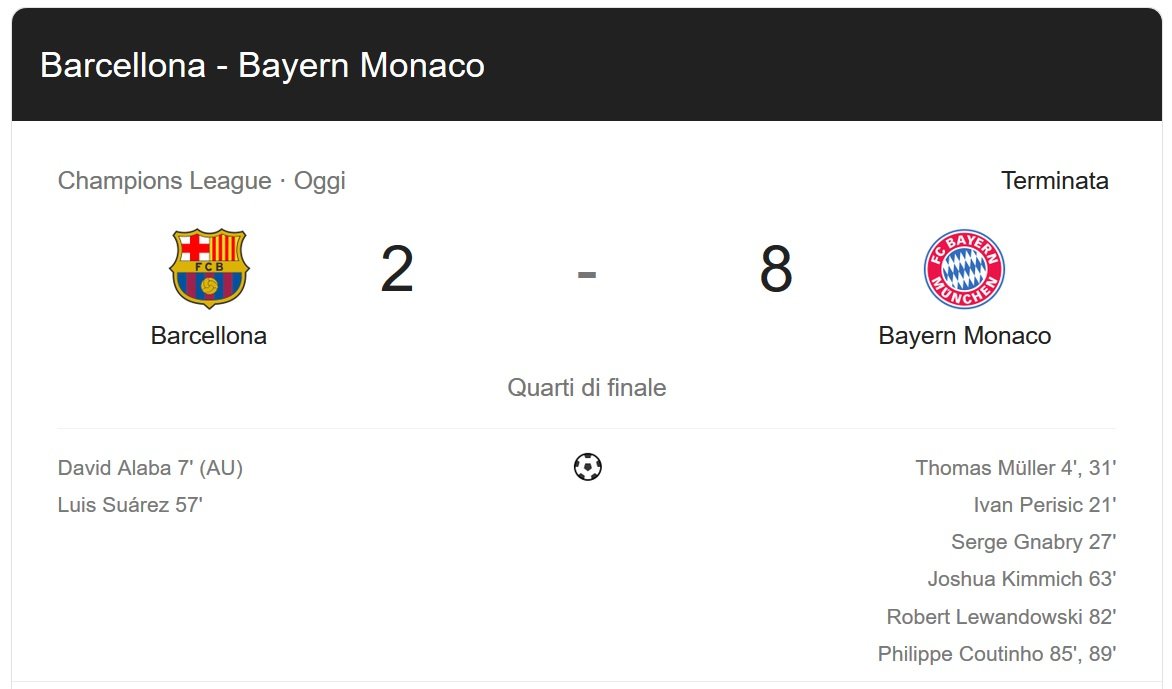This screenshot has width=1172, height=689.
Task: Click Barcelona's score of 2
Action: pyautogui.click(x=397, y=270)
